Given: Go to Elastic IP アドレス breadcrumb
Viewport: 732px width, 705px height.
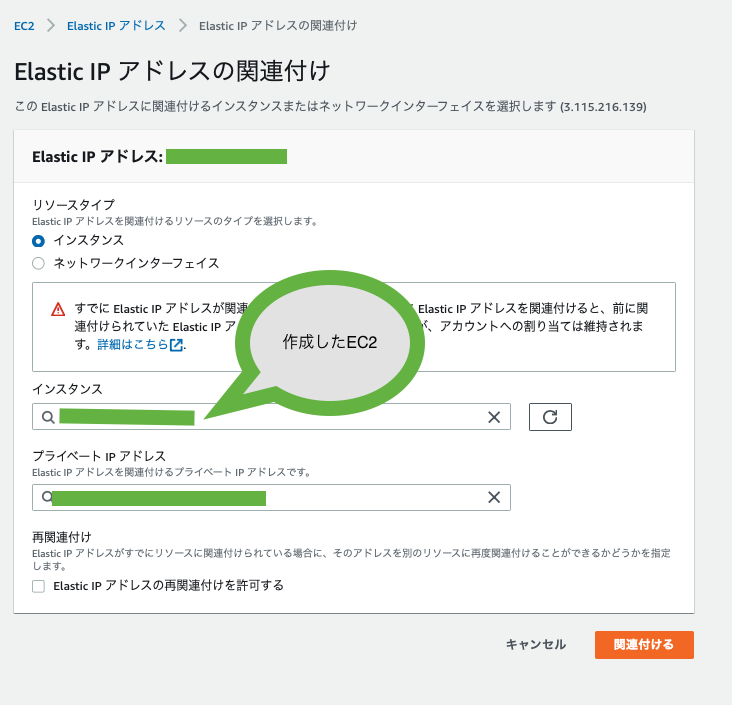Looking at the screenshot, I should [x=116, y=26].
